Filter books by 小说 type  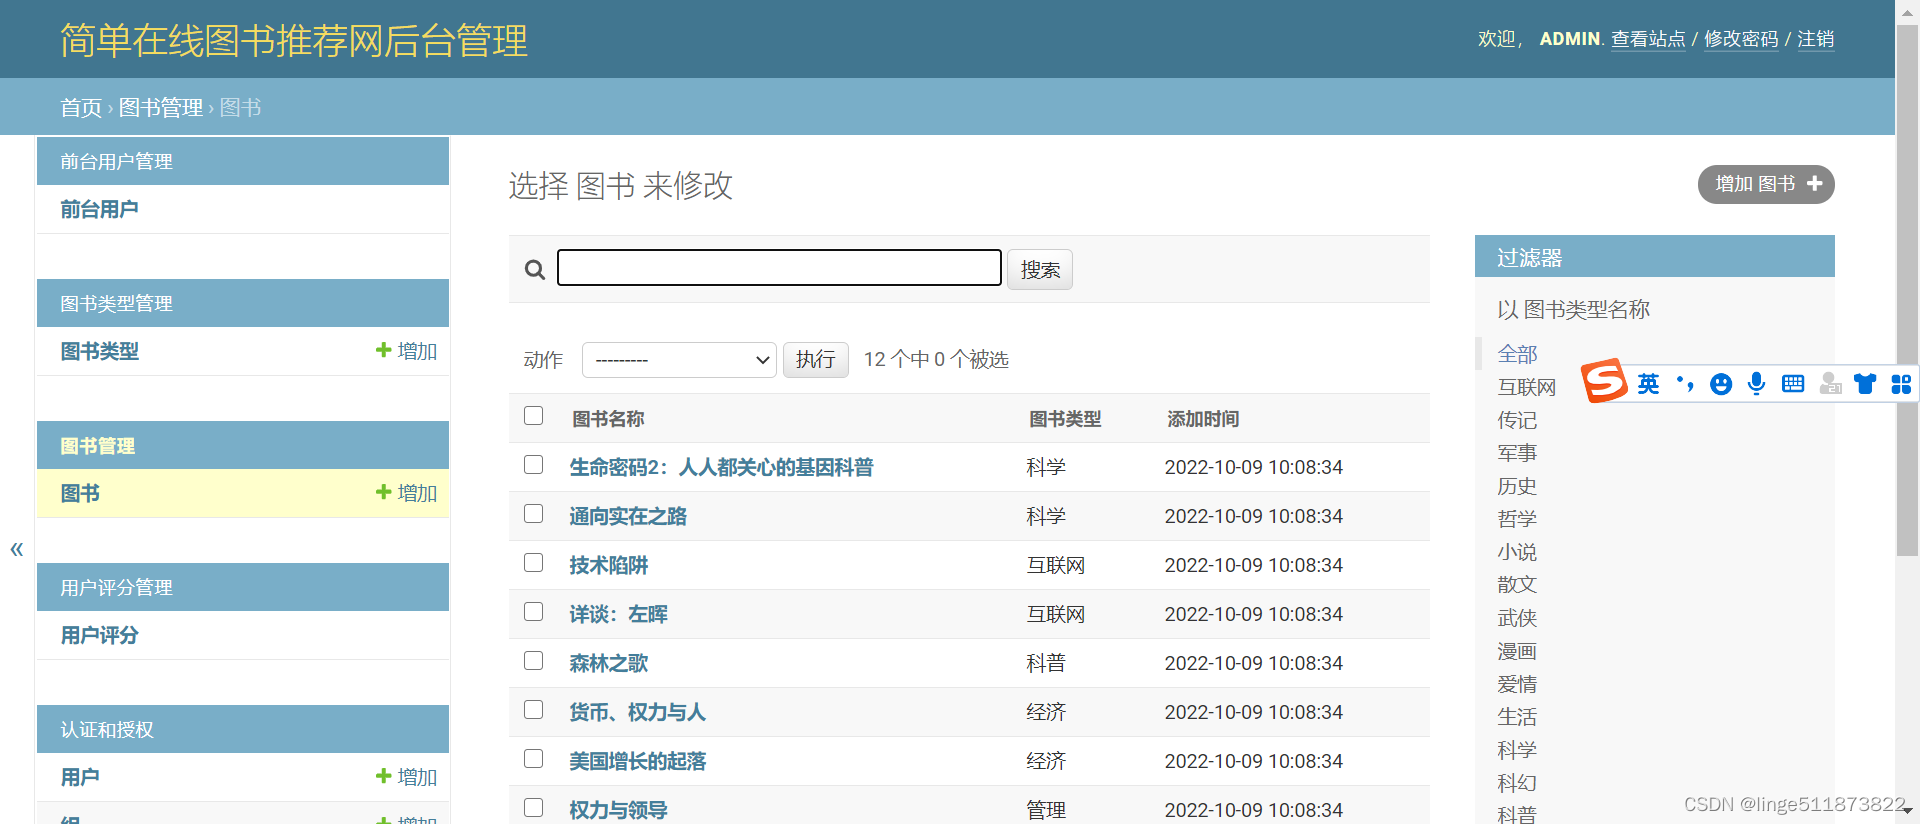pyautogui.click(x=1517, y=552)
